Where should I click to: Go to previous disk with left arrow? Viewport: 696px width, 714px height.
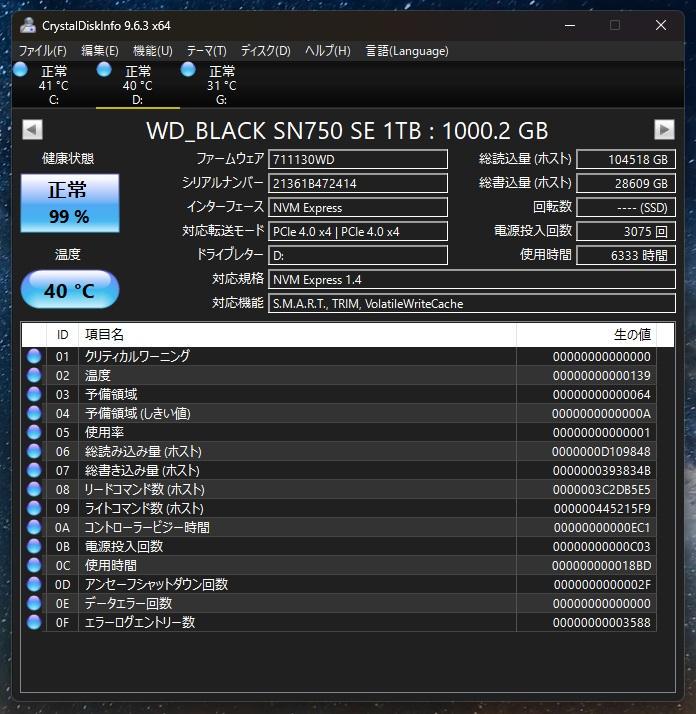[32, 130]
